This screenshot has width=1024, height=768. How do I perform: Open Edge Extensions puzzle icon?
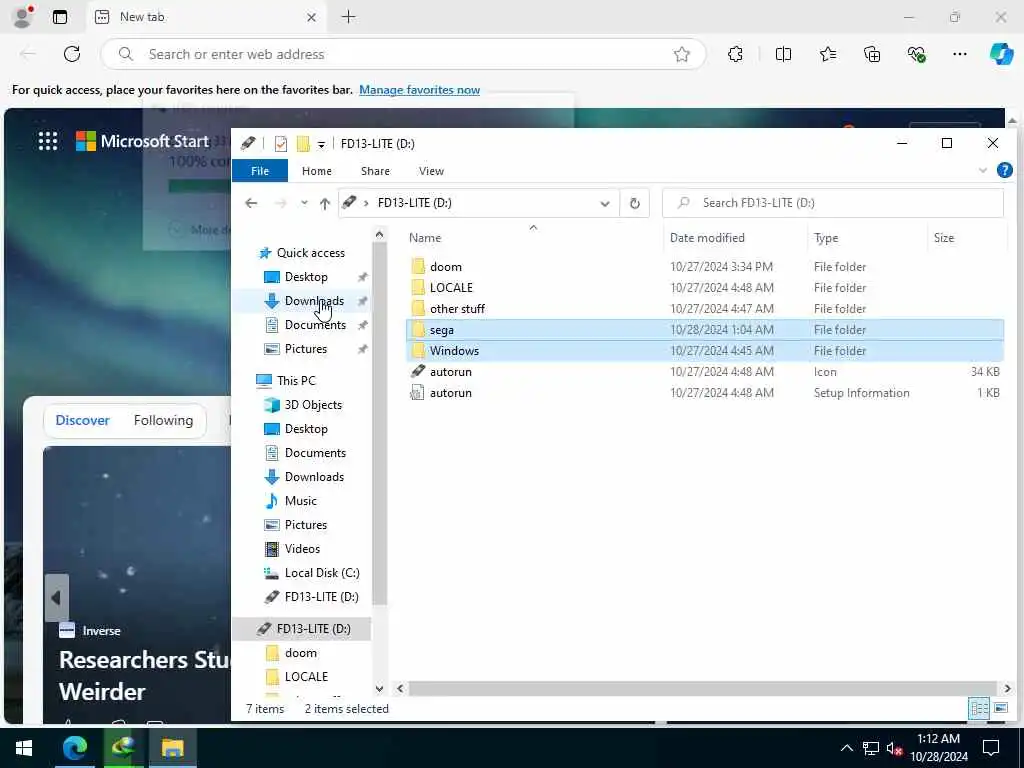(x=735, y=54)
